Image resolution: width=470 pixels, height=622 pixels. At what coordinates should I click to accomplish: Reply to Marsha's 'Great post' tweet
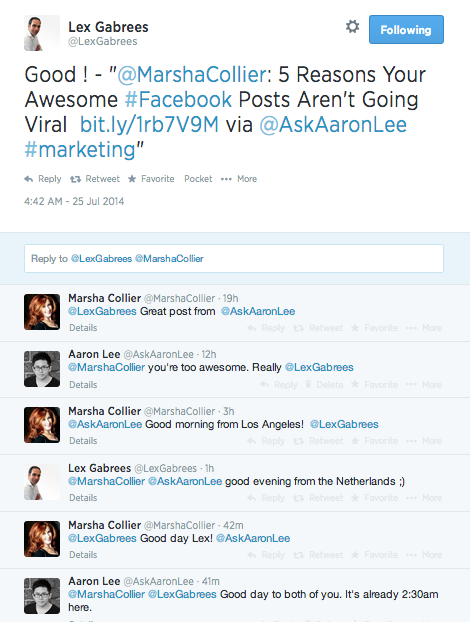266,328
